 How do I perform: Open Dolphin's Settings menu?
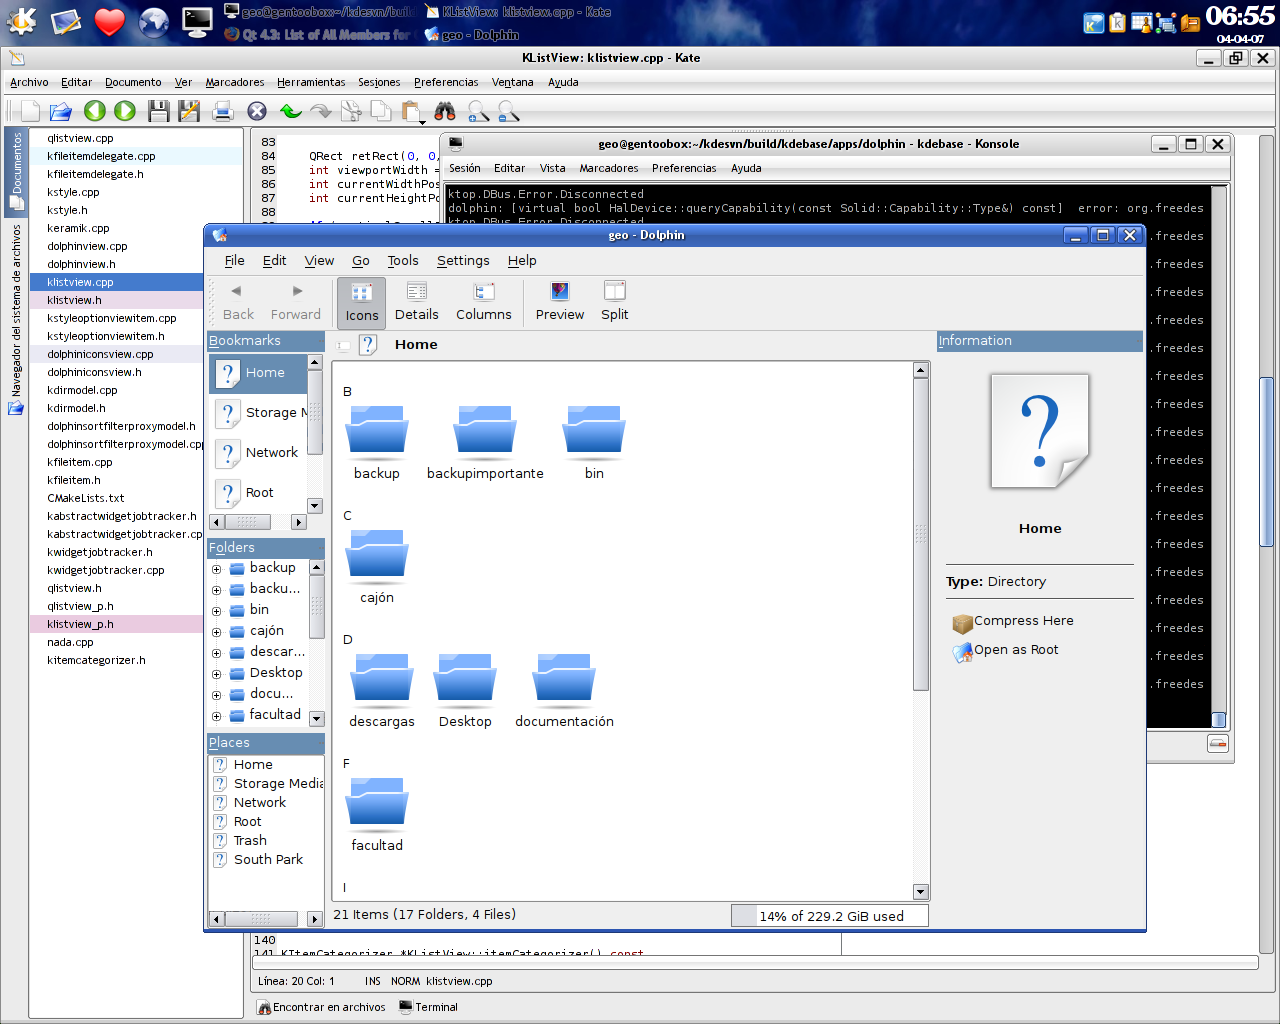(x=463, y=261)
